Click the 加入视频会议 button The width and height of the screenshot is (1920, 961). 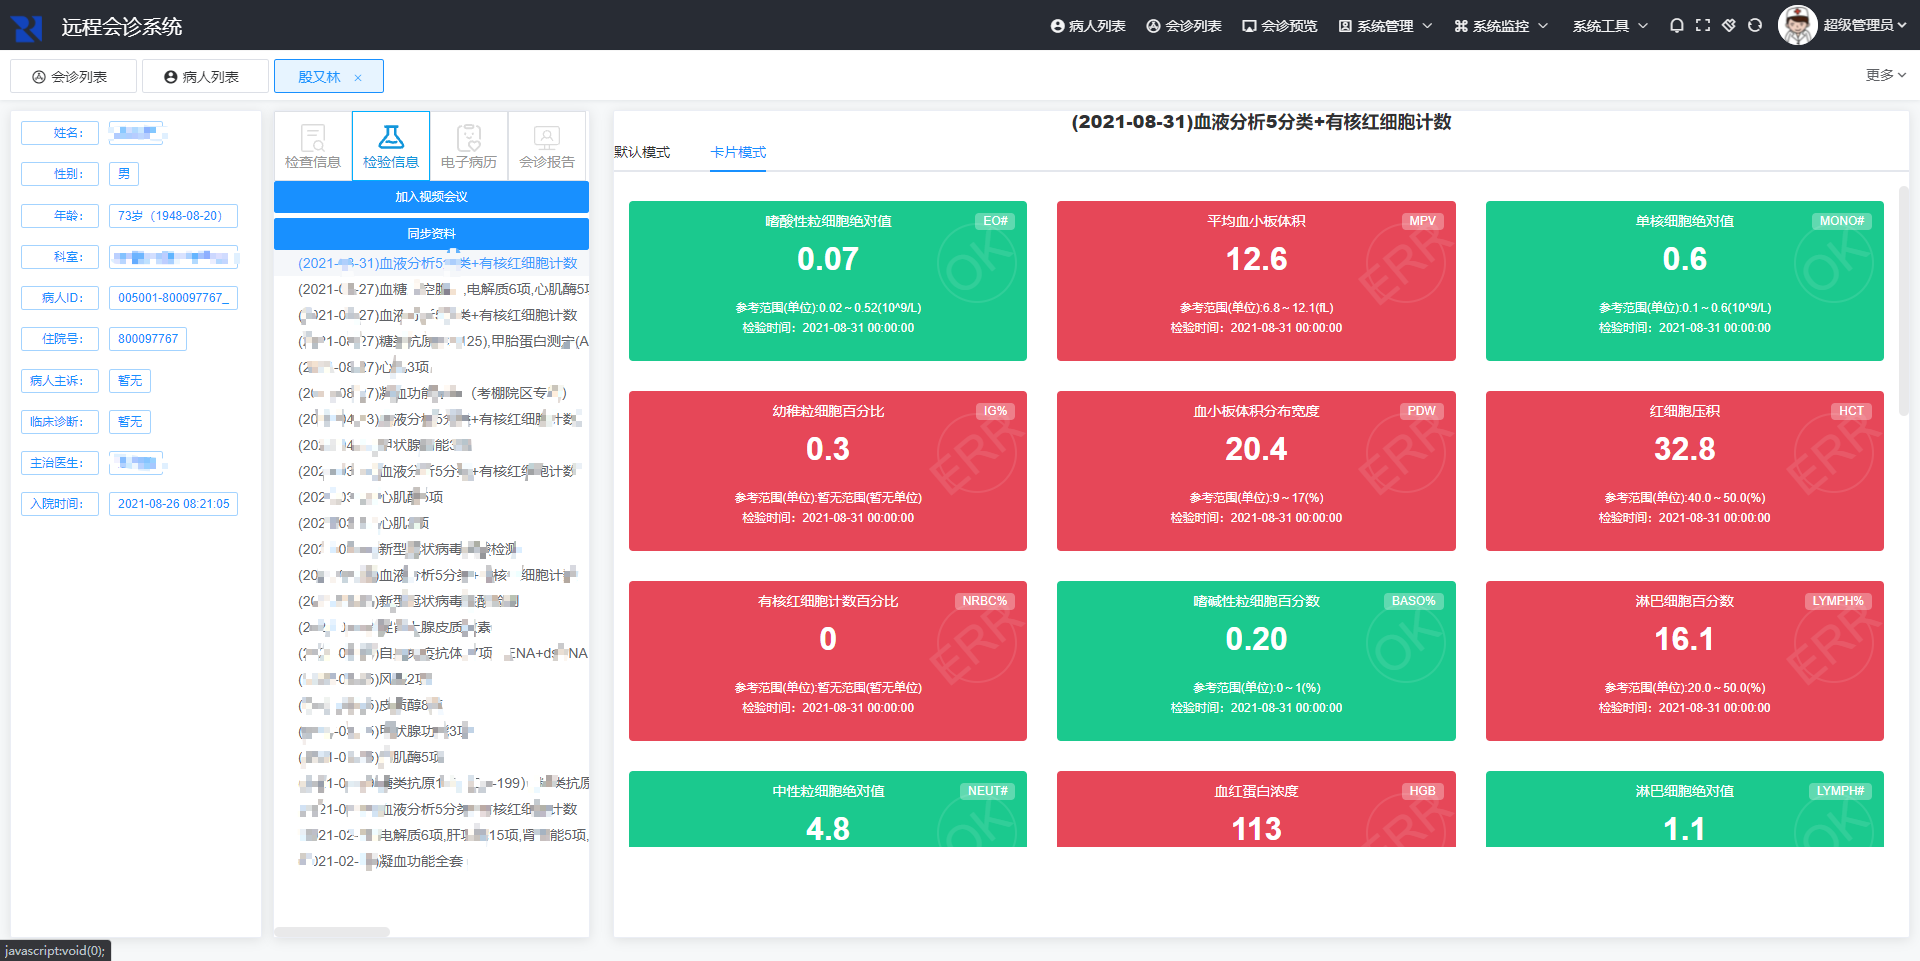(431, 197)
